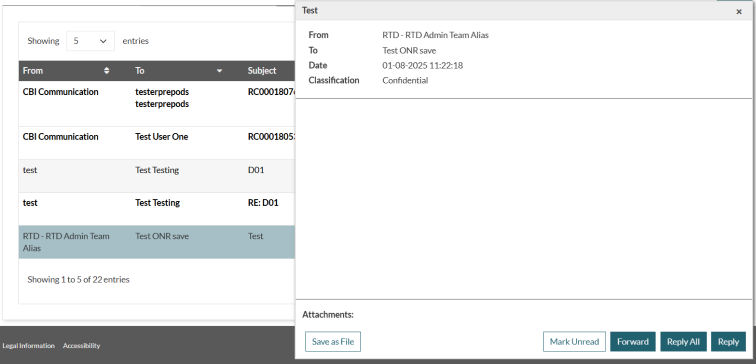This screenshot has height=364, width=756.
Task: Open the message with subject RE: D01
Action: click(263, 203)
